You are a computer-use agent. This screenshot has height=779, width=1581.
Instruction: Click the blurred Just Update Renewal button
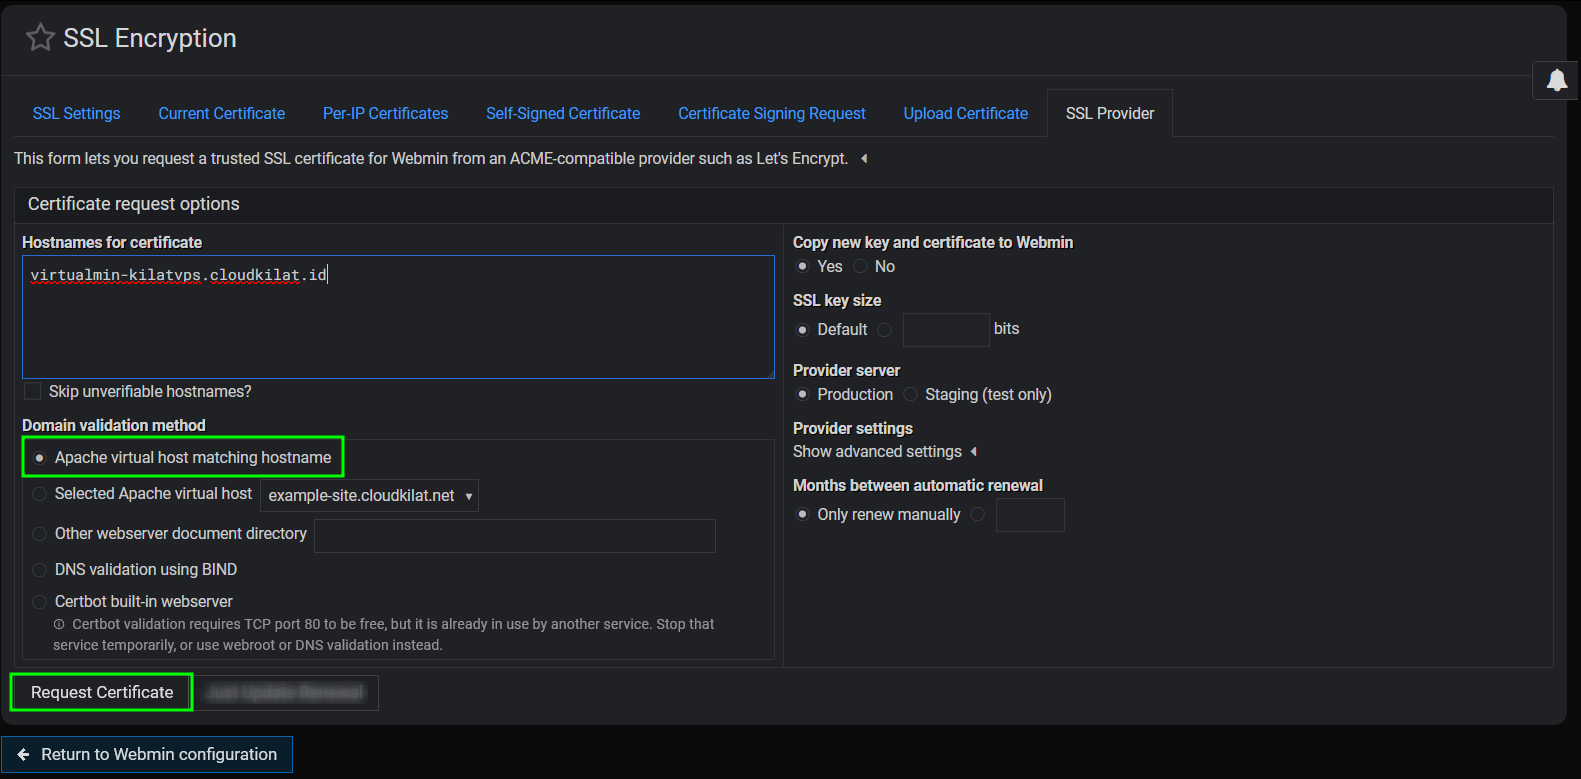285,693
